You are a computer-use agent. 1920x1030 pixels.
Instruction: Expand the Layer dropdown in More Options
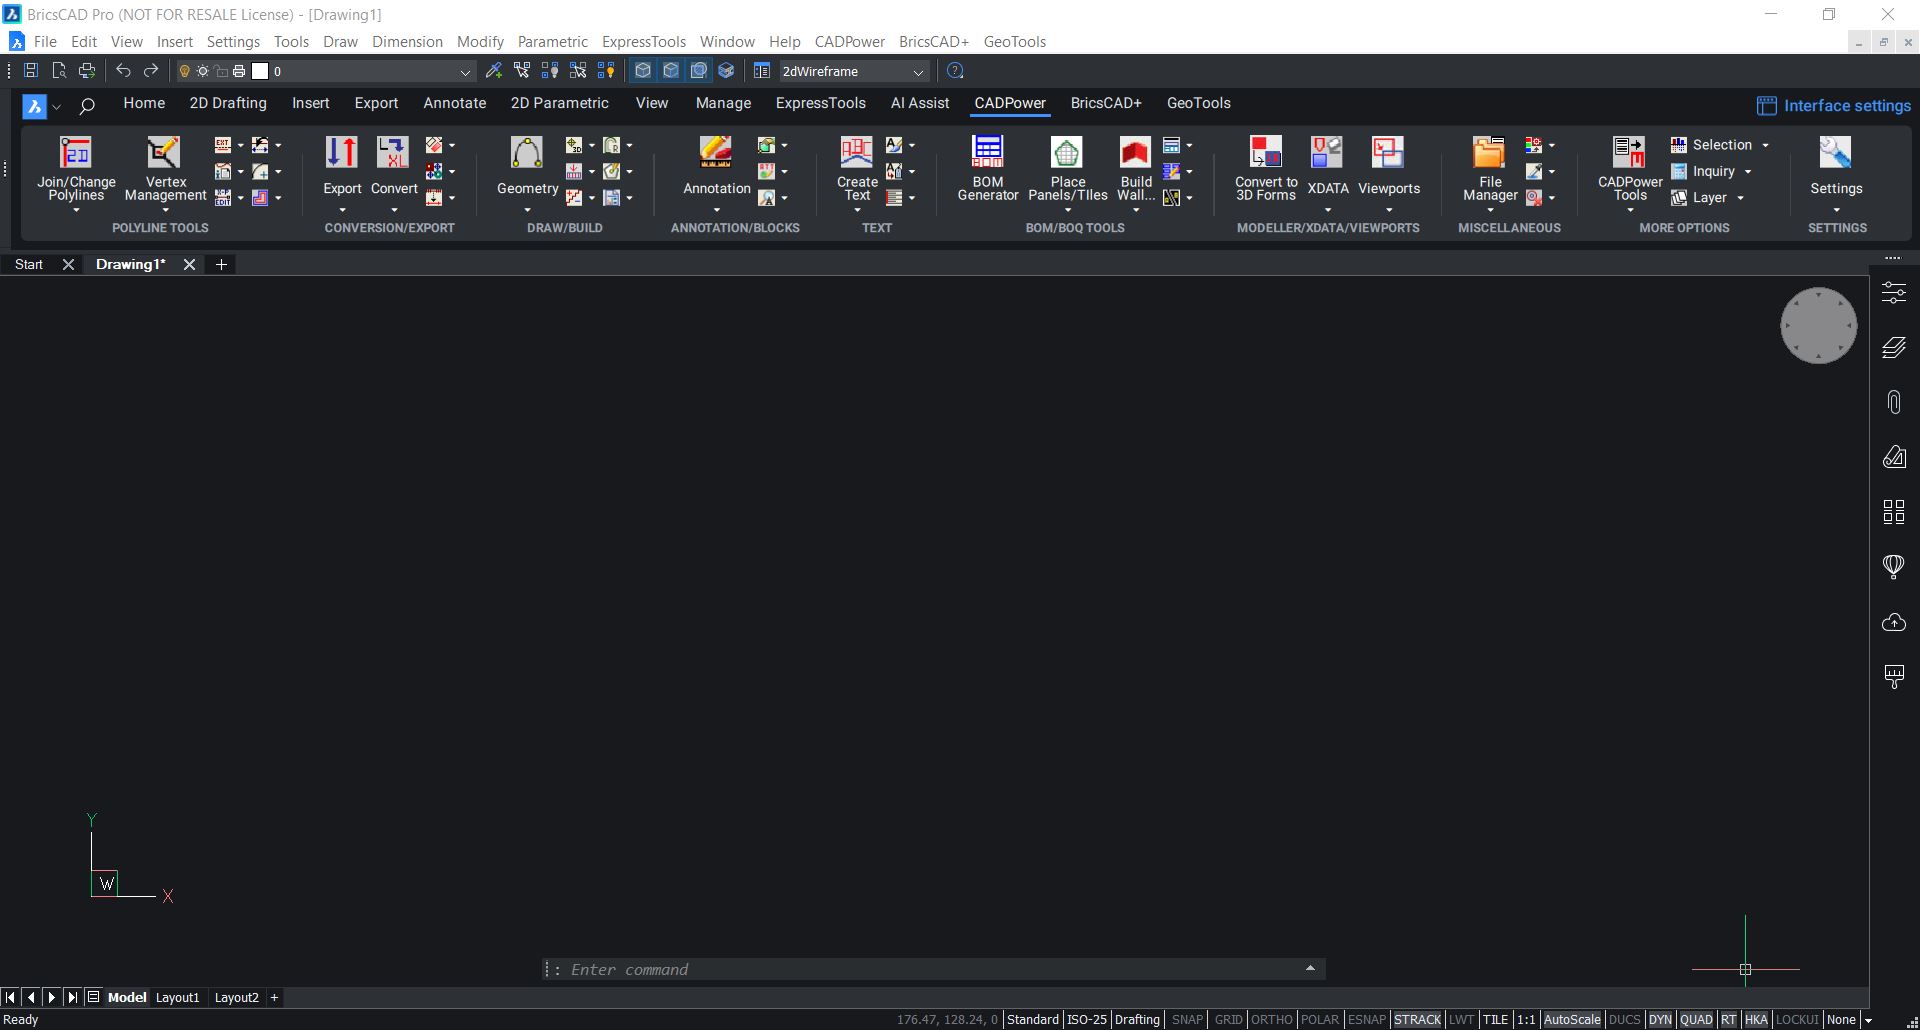1741,198
